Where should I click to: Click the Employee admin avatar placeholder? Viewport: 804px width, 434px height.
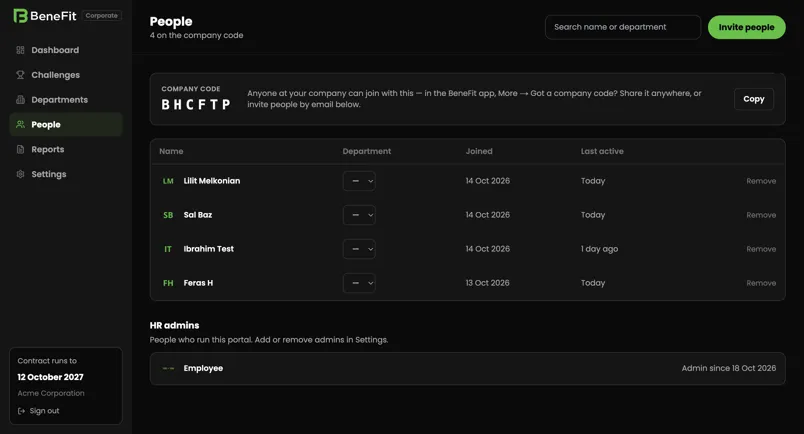coord(168,368)
